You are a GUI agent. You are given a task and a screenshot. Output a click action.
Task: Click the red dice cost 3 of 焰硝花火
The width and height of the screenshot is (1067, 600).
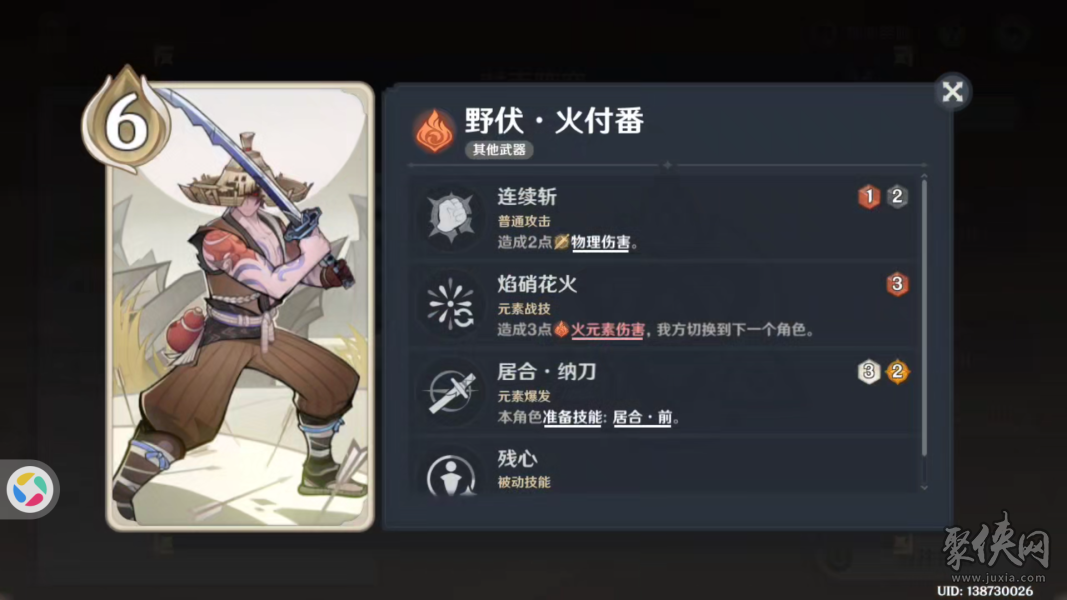[897, 284]
